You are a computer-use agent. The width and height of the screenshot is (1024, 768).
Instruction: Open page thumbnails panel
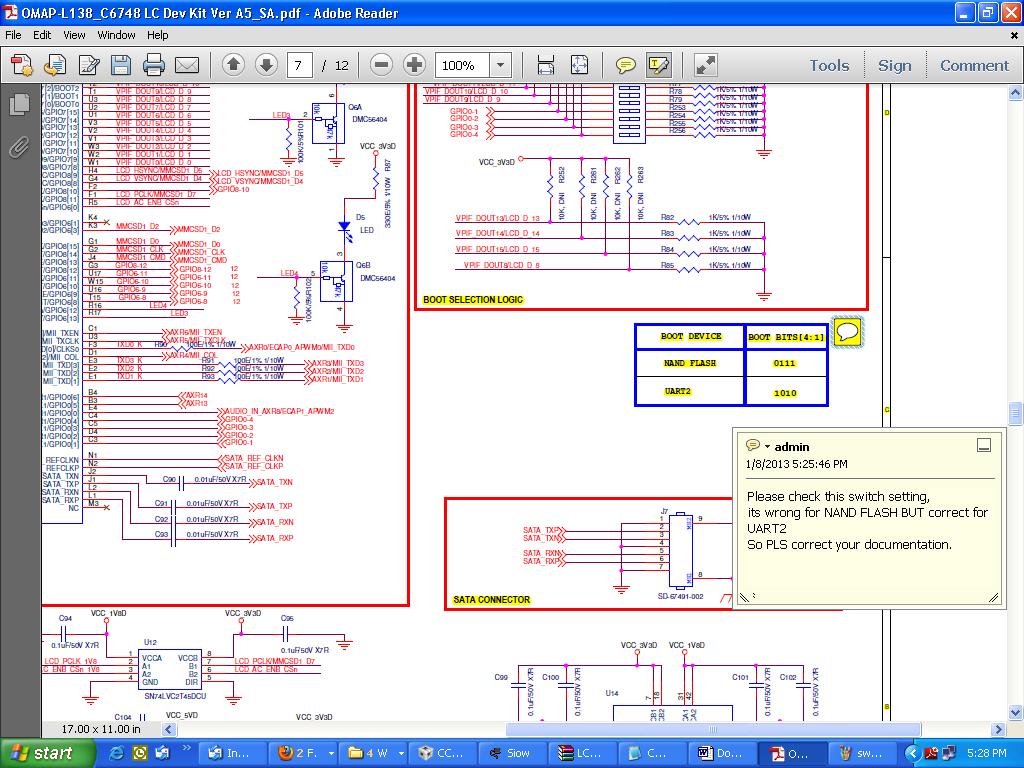point(20,104)
